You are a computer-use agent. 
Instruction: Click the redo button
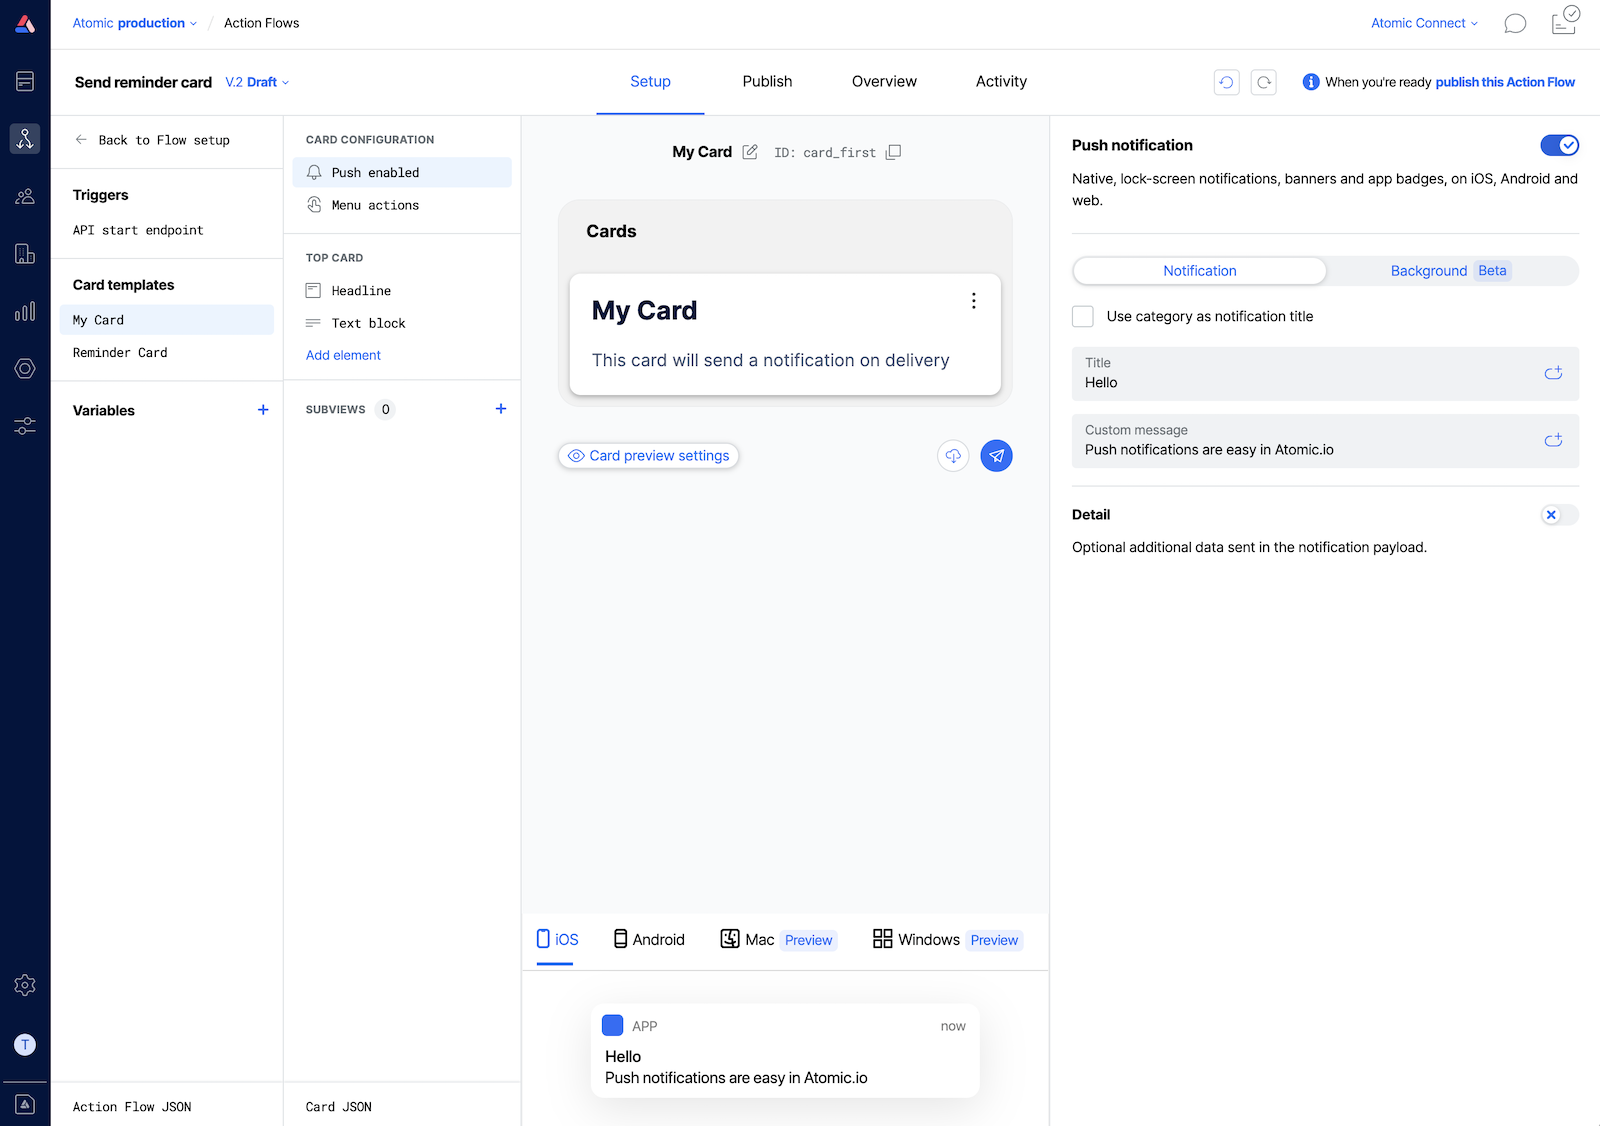[x=1264, y=82]
